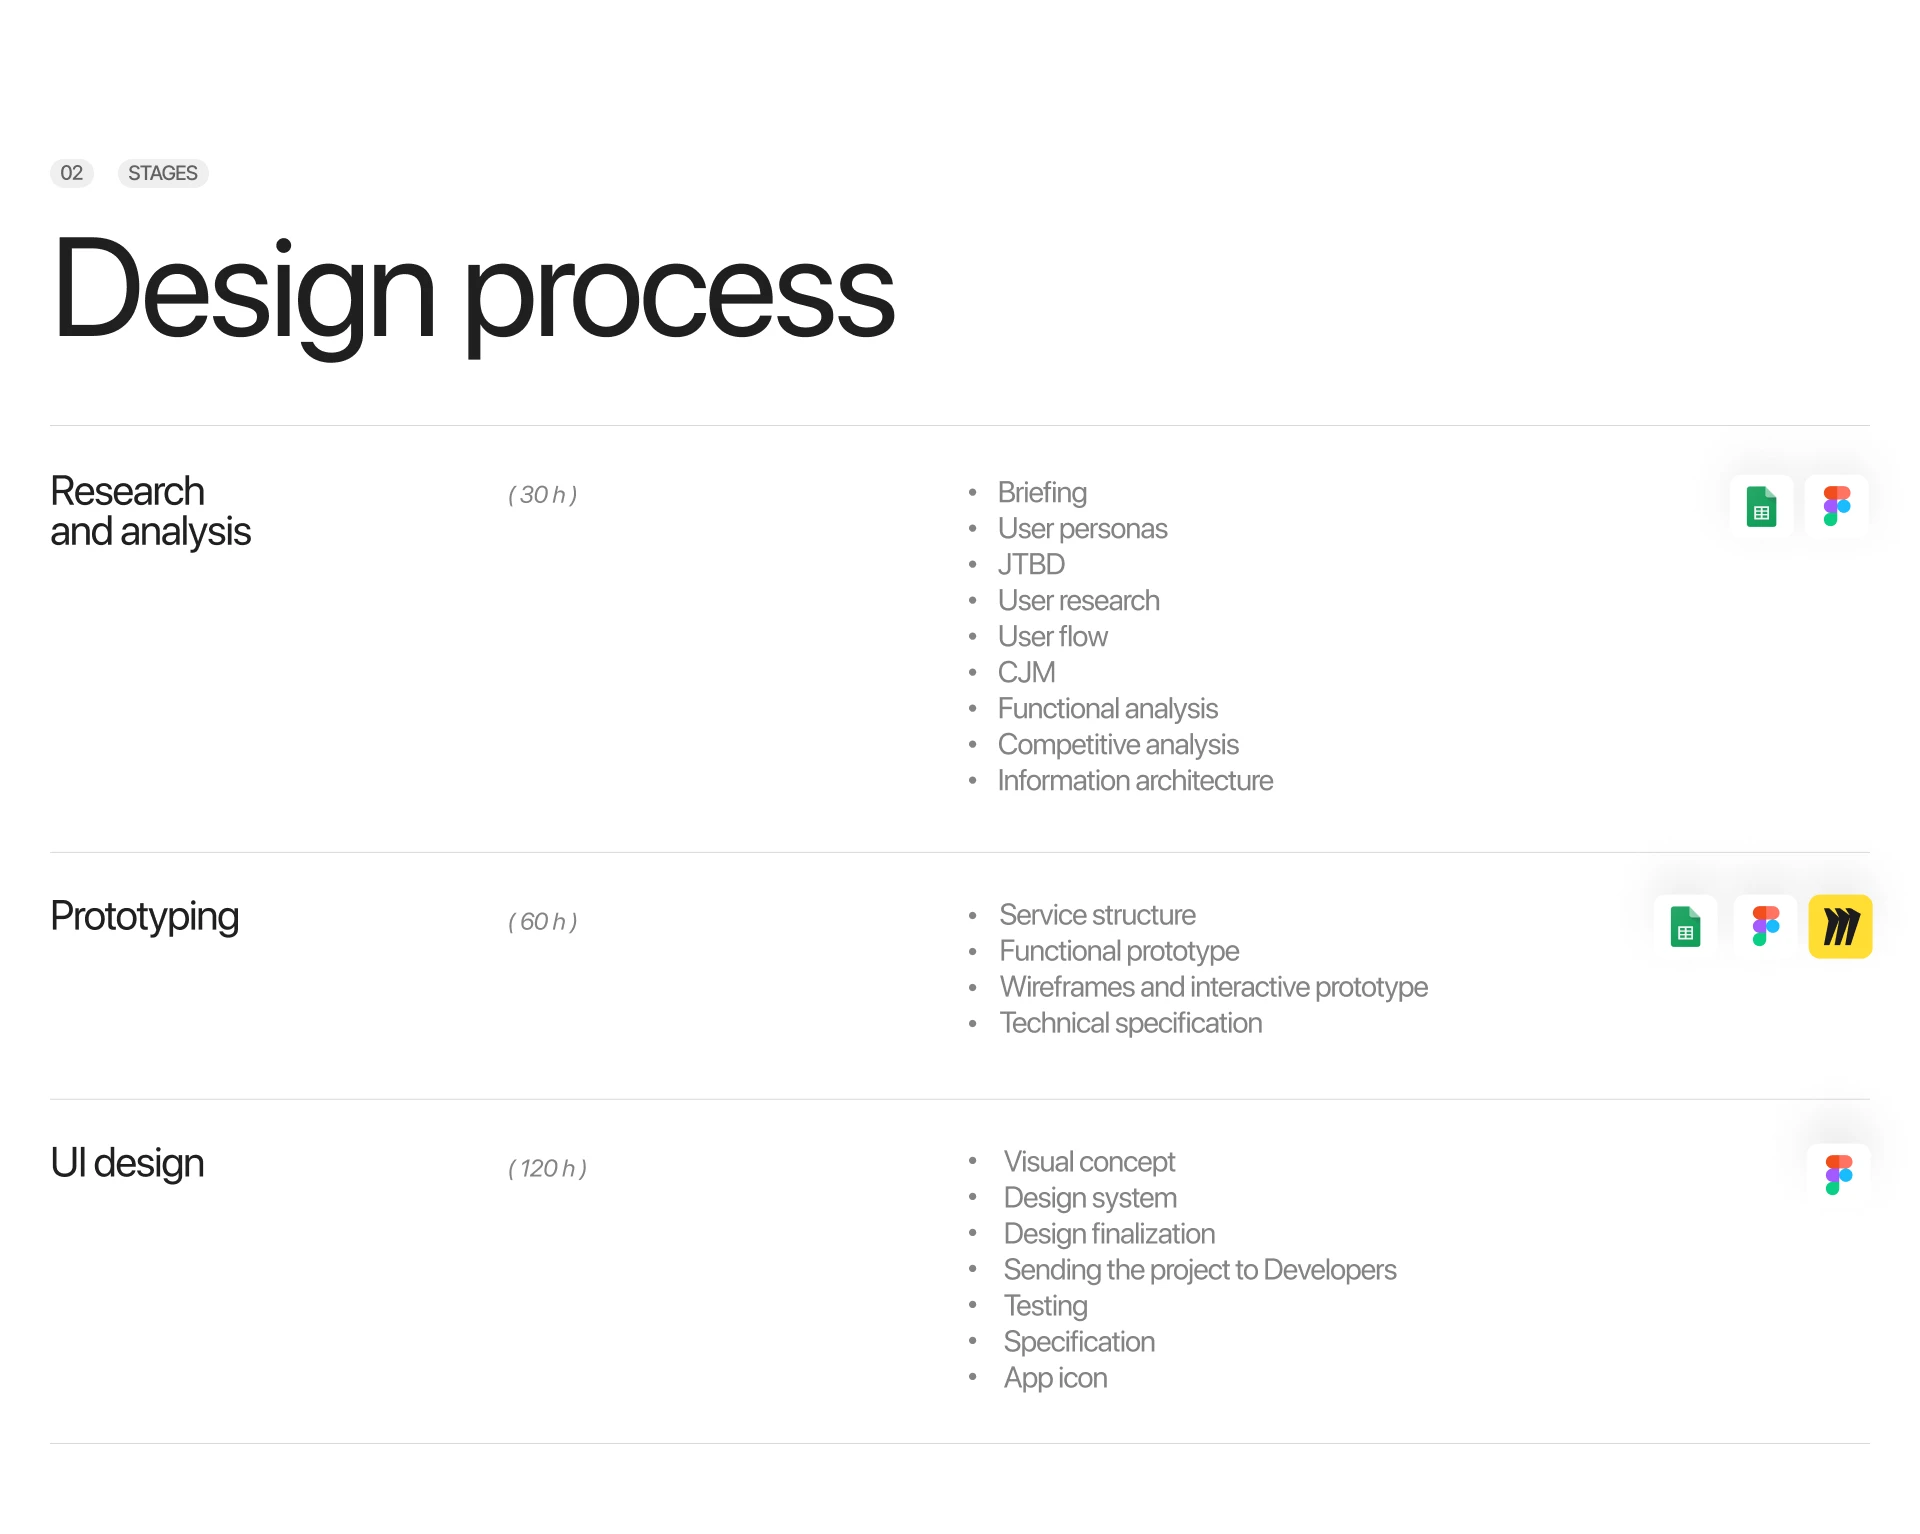Click the 30 h duration label
The image size is (1920, 1534).
click(x=543, y=495)
